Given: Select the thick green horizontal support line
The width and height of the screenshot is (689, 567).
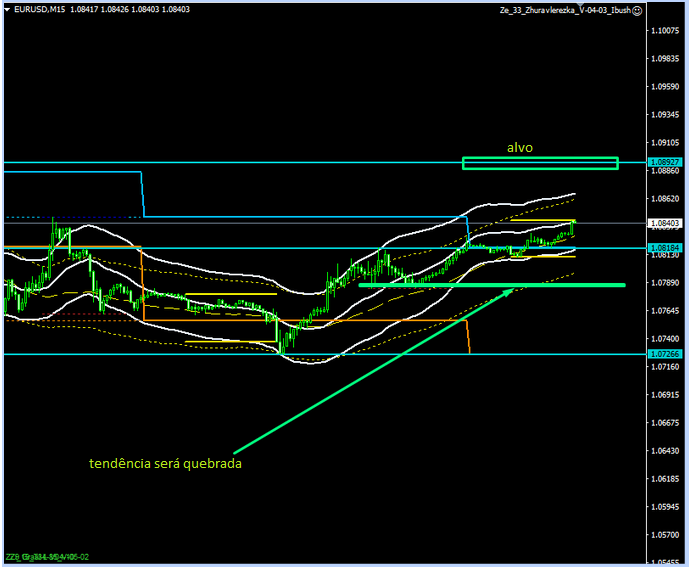Looking at the screenshot, I should click(490, 285).
